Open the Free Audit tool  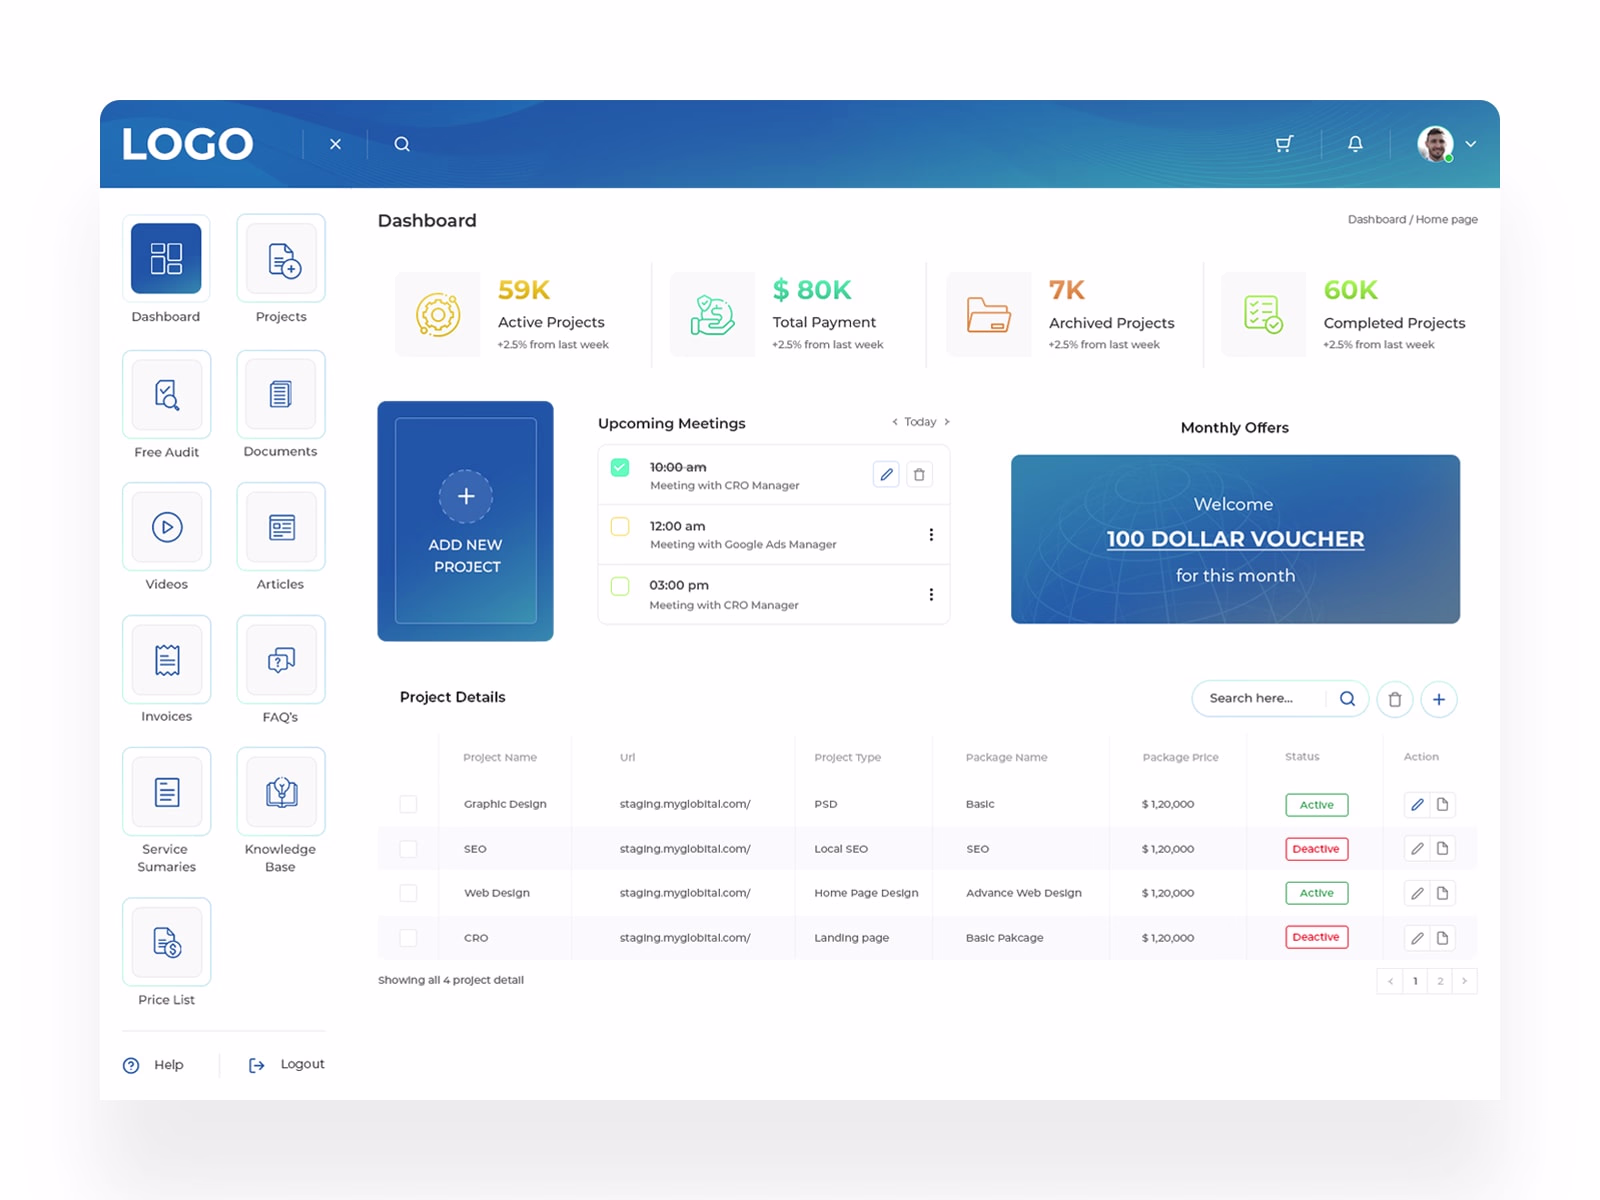(x=166, y=393)
